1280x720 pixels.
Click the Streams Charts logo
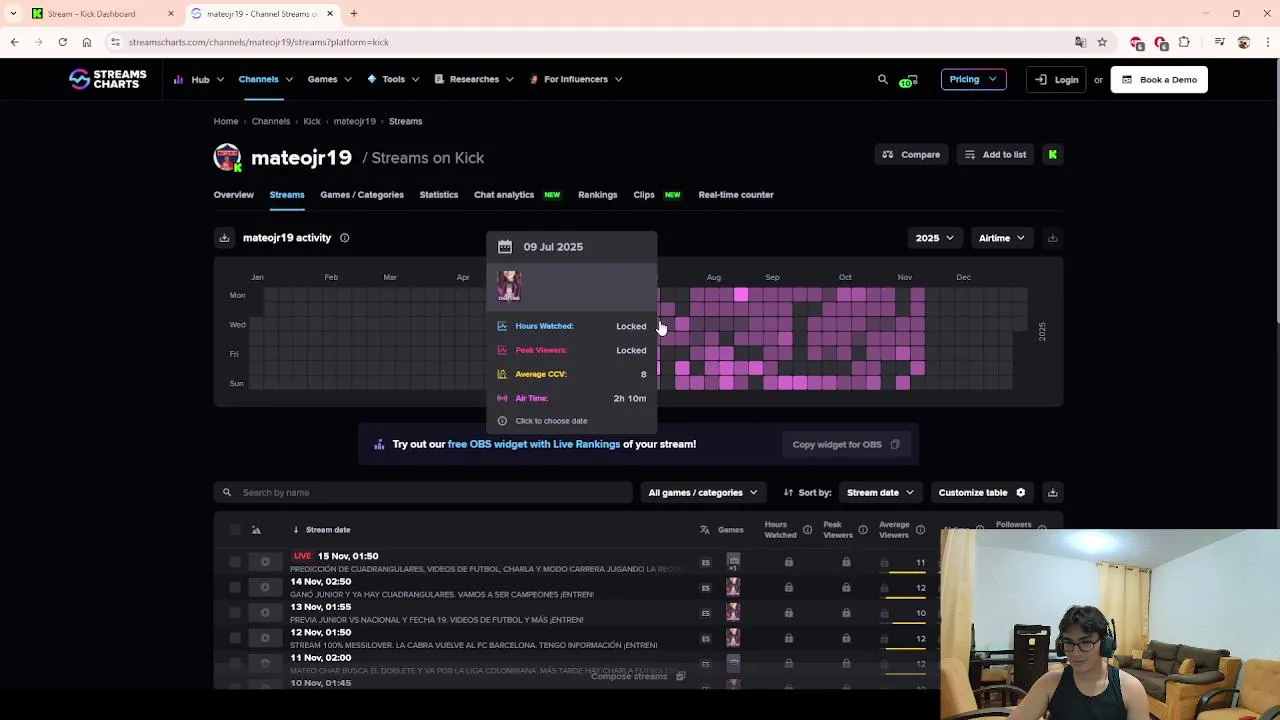(x=108, y=79)
